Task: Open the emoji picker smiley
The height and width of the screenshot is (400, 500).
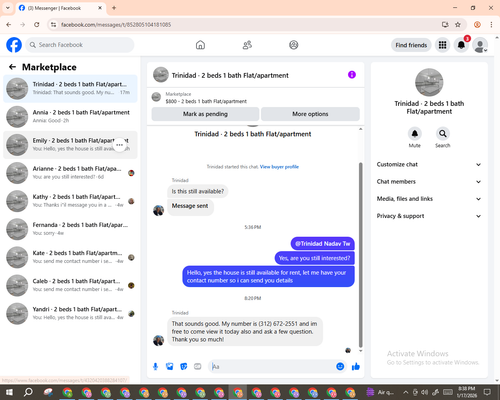Action: pyautogui.click(x=340, y=367)
